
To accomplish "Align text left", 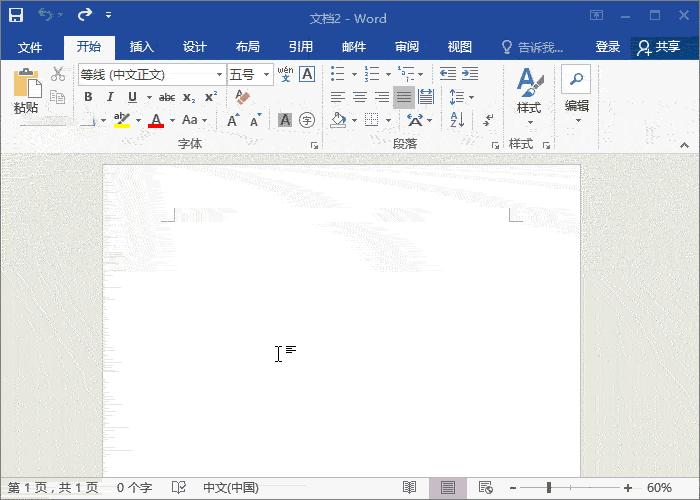I will coord(338,97).
